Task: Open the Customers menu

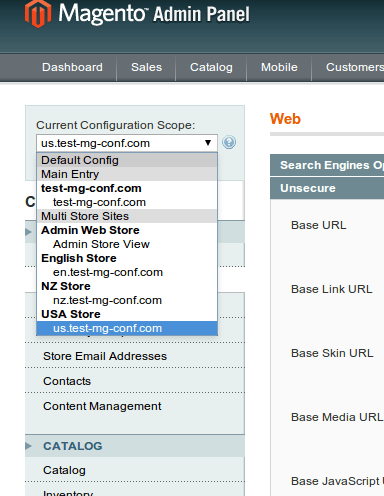Action: (354, 67)
